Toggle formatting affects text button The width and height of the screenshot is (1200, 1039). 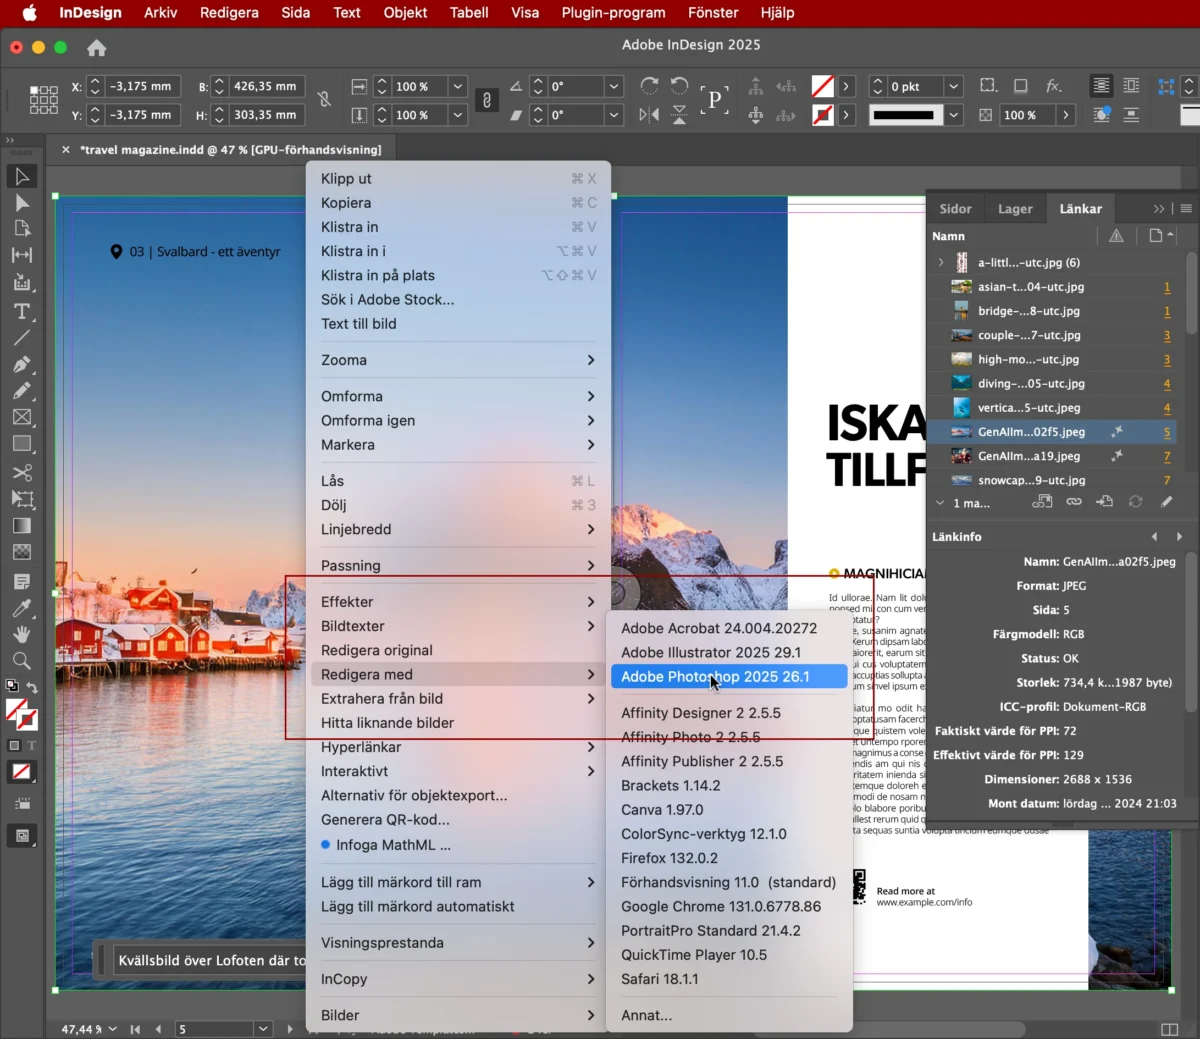click(x=31, y=746)
